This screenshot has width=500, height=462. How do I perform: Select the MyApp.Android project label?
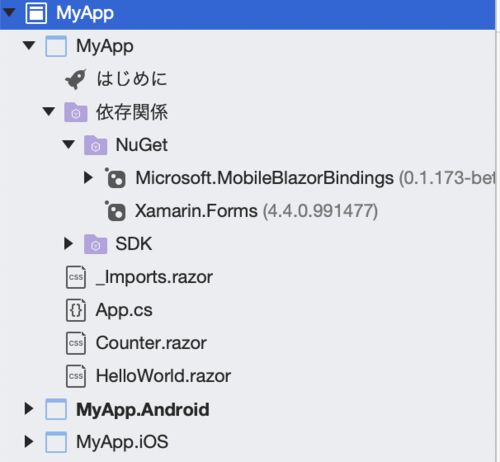(x=143, y=409)
